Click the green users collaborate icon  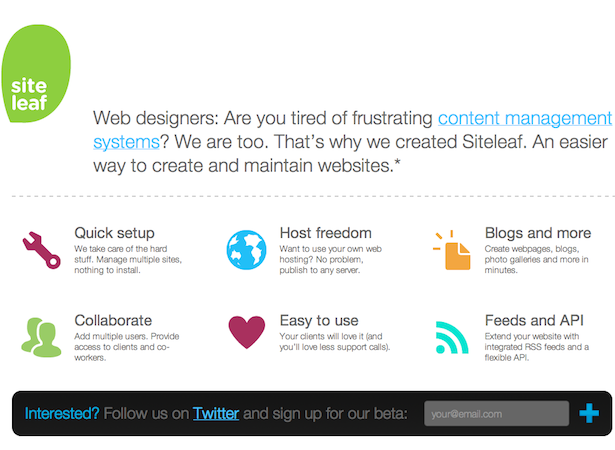click(41, 337)
